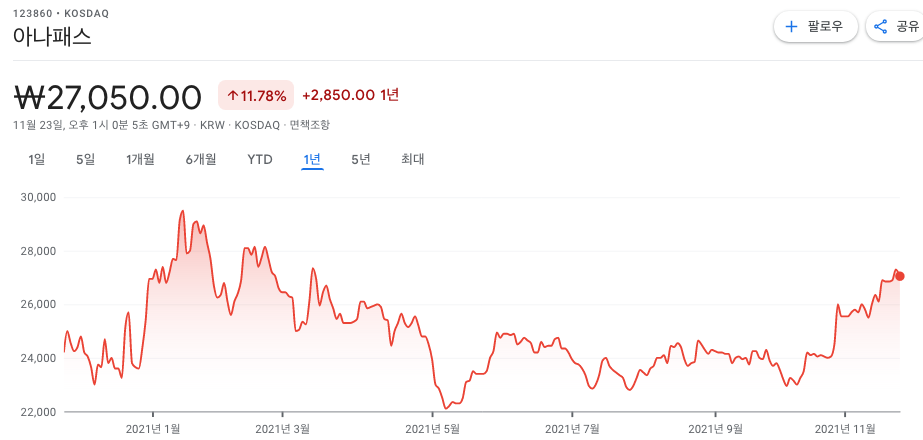Screen dimensions: 923x440
Task: Click the 2021년 9월 x-axis label
Action: 715,429
